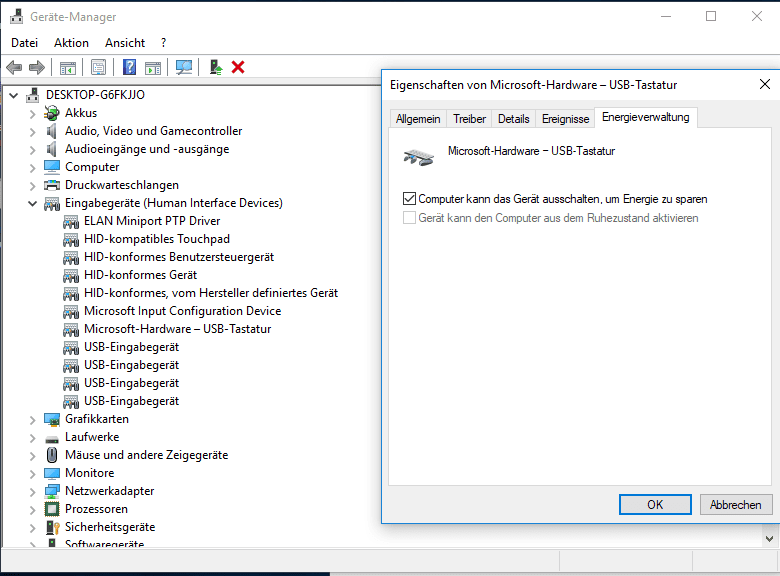
Task: Select the HID-konformes Gerät entry
Action: click(140, 275)
